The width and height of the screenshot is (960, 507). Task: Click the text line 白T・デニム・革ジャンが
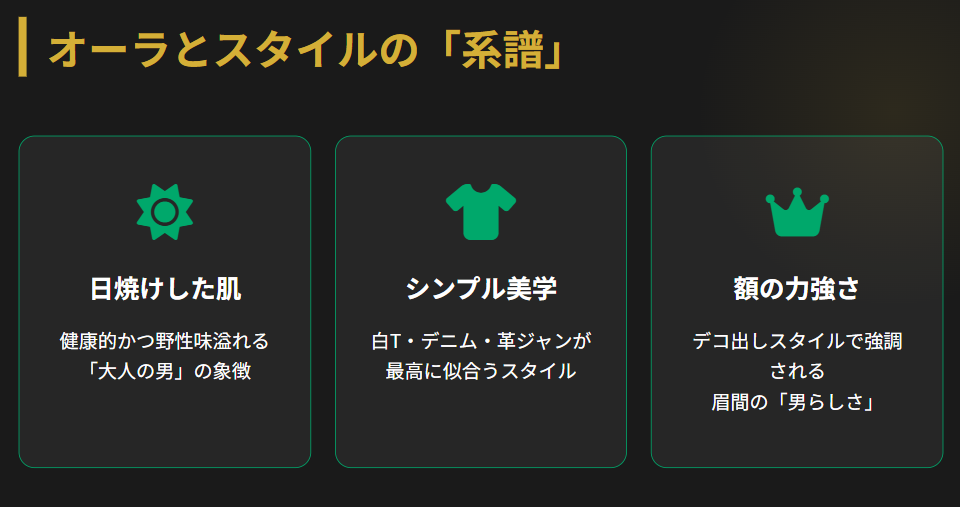pyautogui.click(x=481, y=341)
